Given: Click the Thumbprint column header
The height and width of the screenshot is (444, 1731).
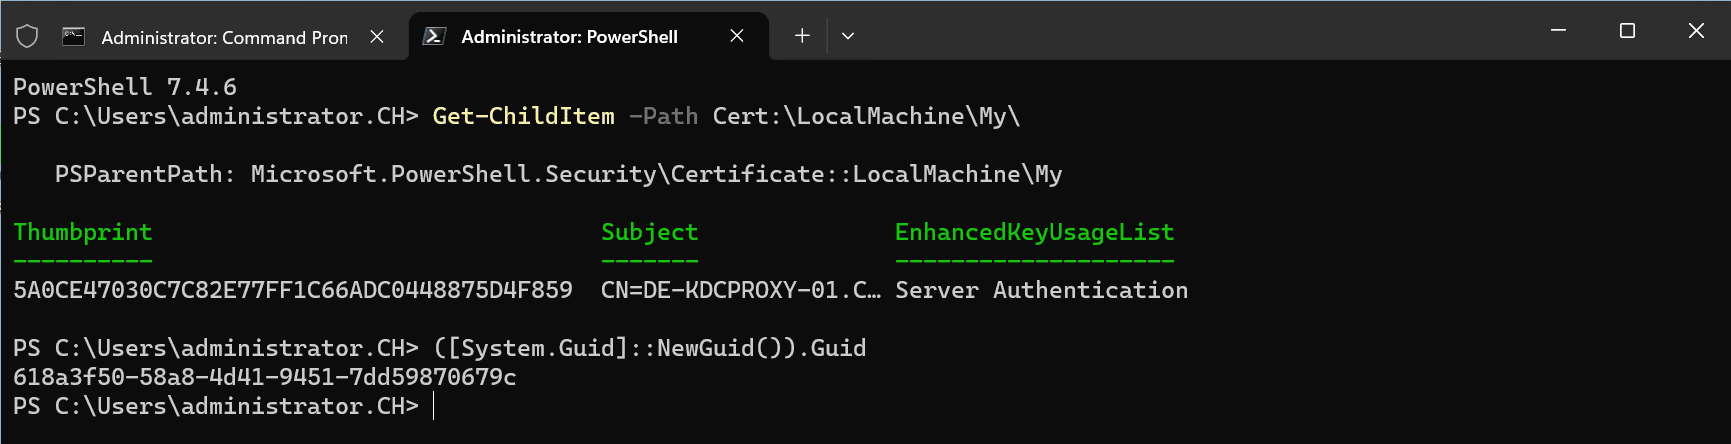Looking at the screenshot, I should click(x=83, y=232).
